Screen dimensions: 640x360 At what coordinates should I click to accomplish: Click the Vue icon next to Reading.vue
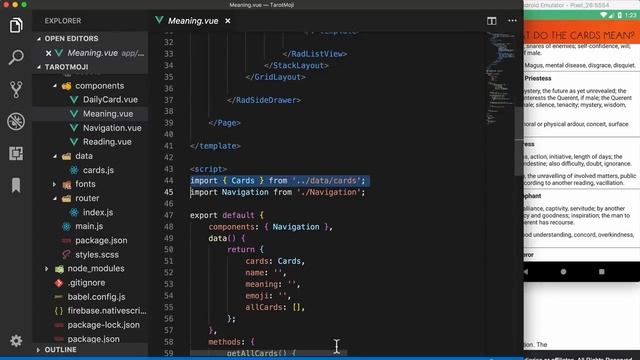click(x=74, y=142)
